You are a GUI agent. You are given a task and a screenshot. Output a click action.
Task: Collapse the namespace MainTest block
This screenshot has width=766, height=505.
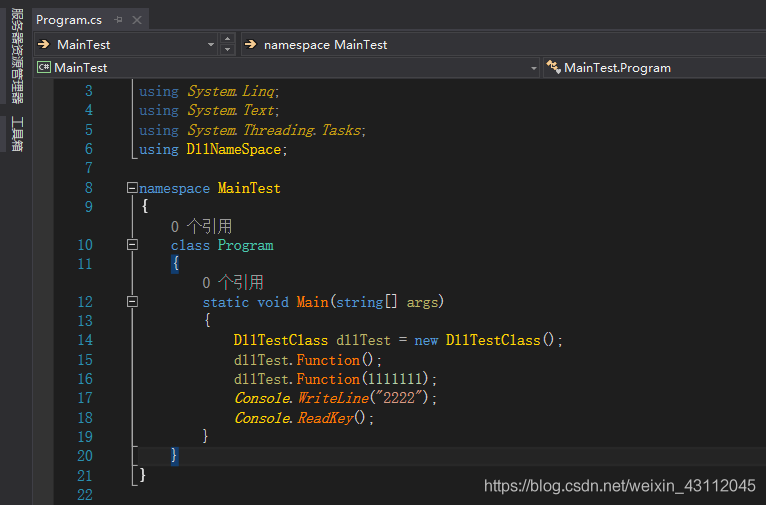(132, 188)
